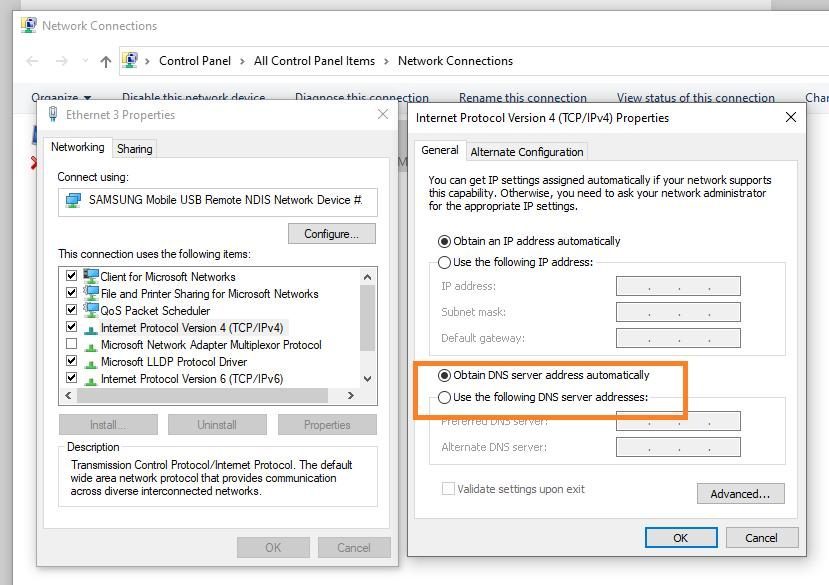The width and height of the screenshot is (829, 585).
Task: Click the Client for Microsoft Networks icon
Action: [x=91, y=276]
